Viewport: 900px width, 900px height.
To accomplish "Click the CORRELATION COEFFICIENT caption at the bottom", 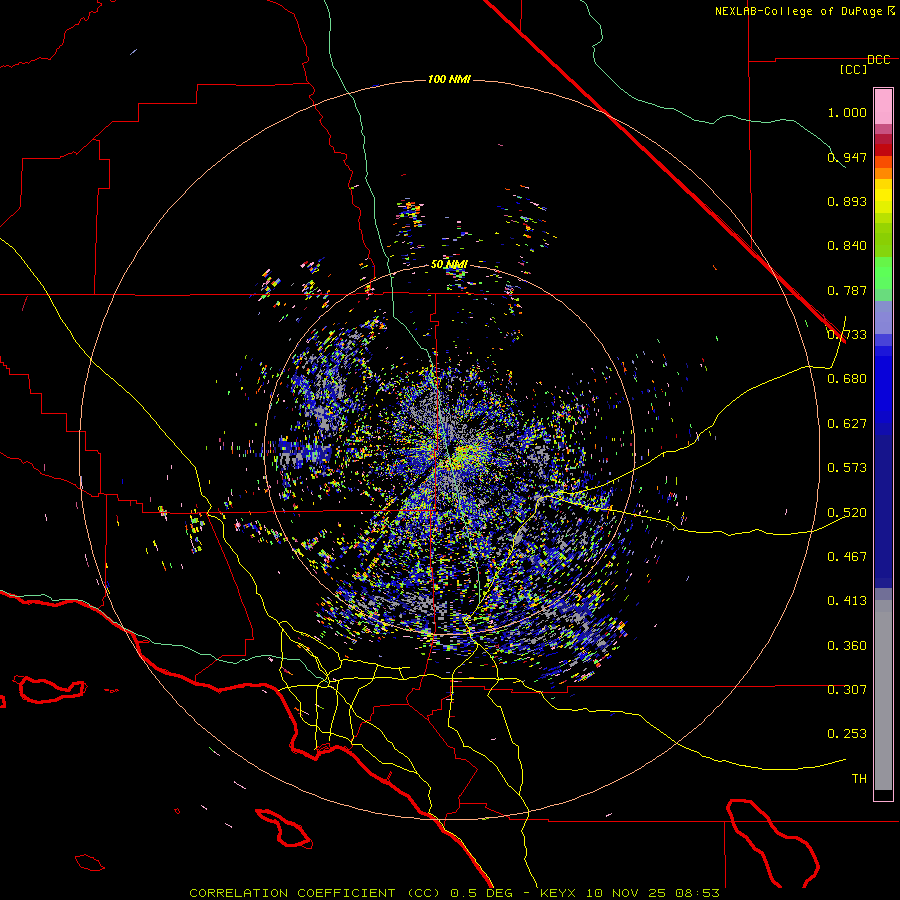I will pos(292,893).
